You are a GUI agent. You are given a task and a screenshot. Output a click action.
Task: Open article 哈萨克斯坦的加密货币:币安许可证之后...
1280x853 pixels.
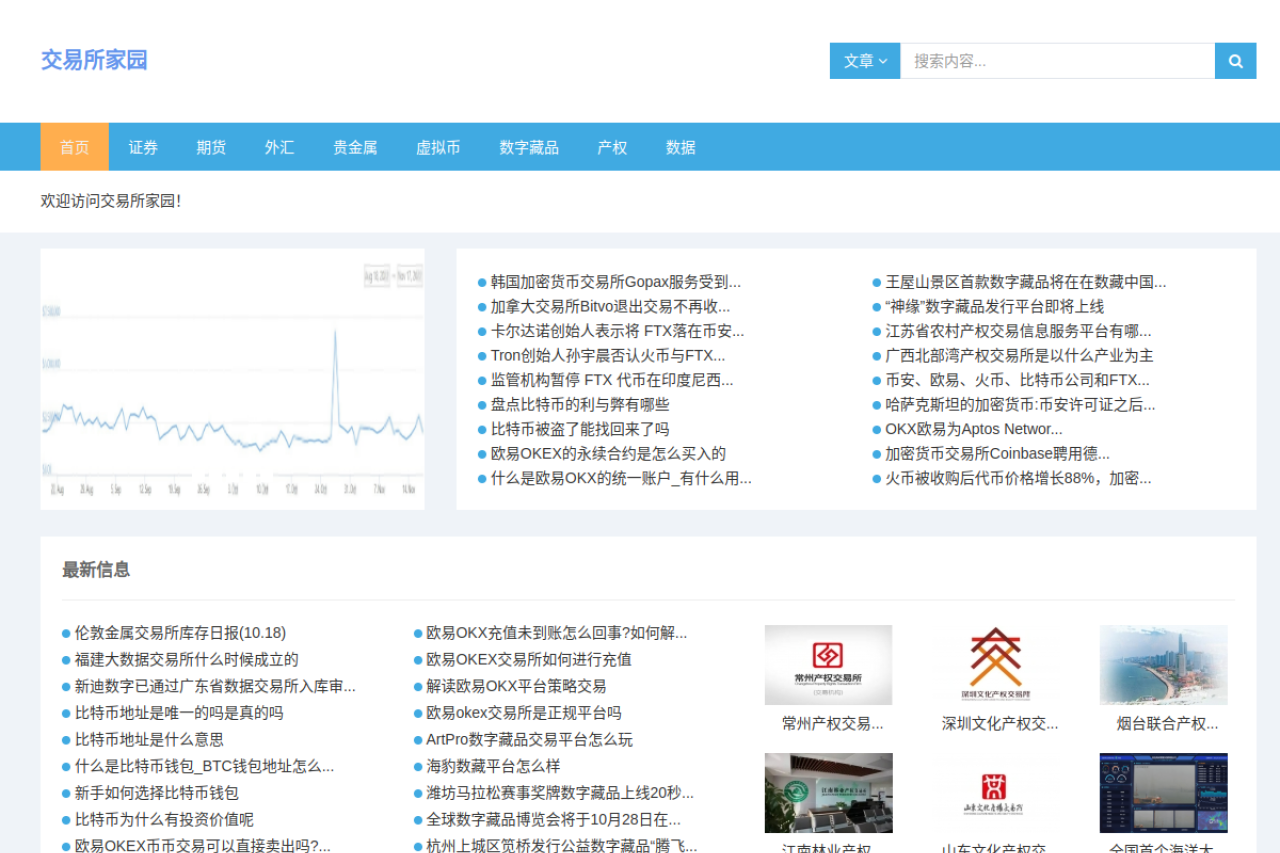[1020, 404]
